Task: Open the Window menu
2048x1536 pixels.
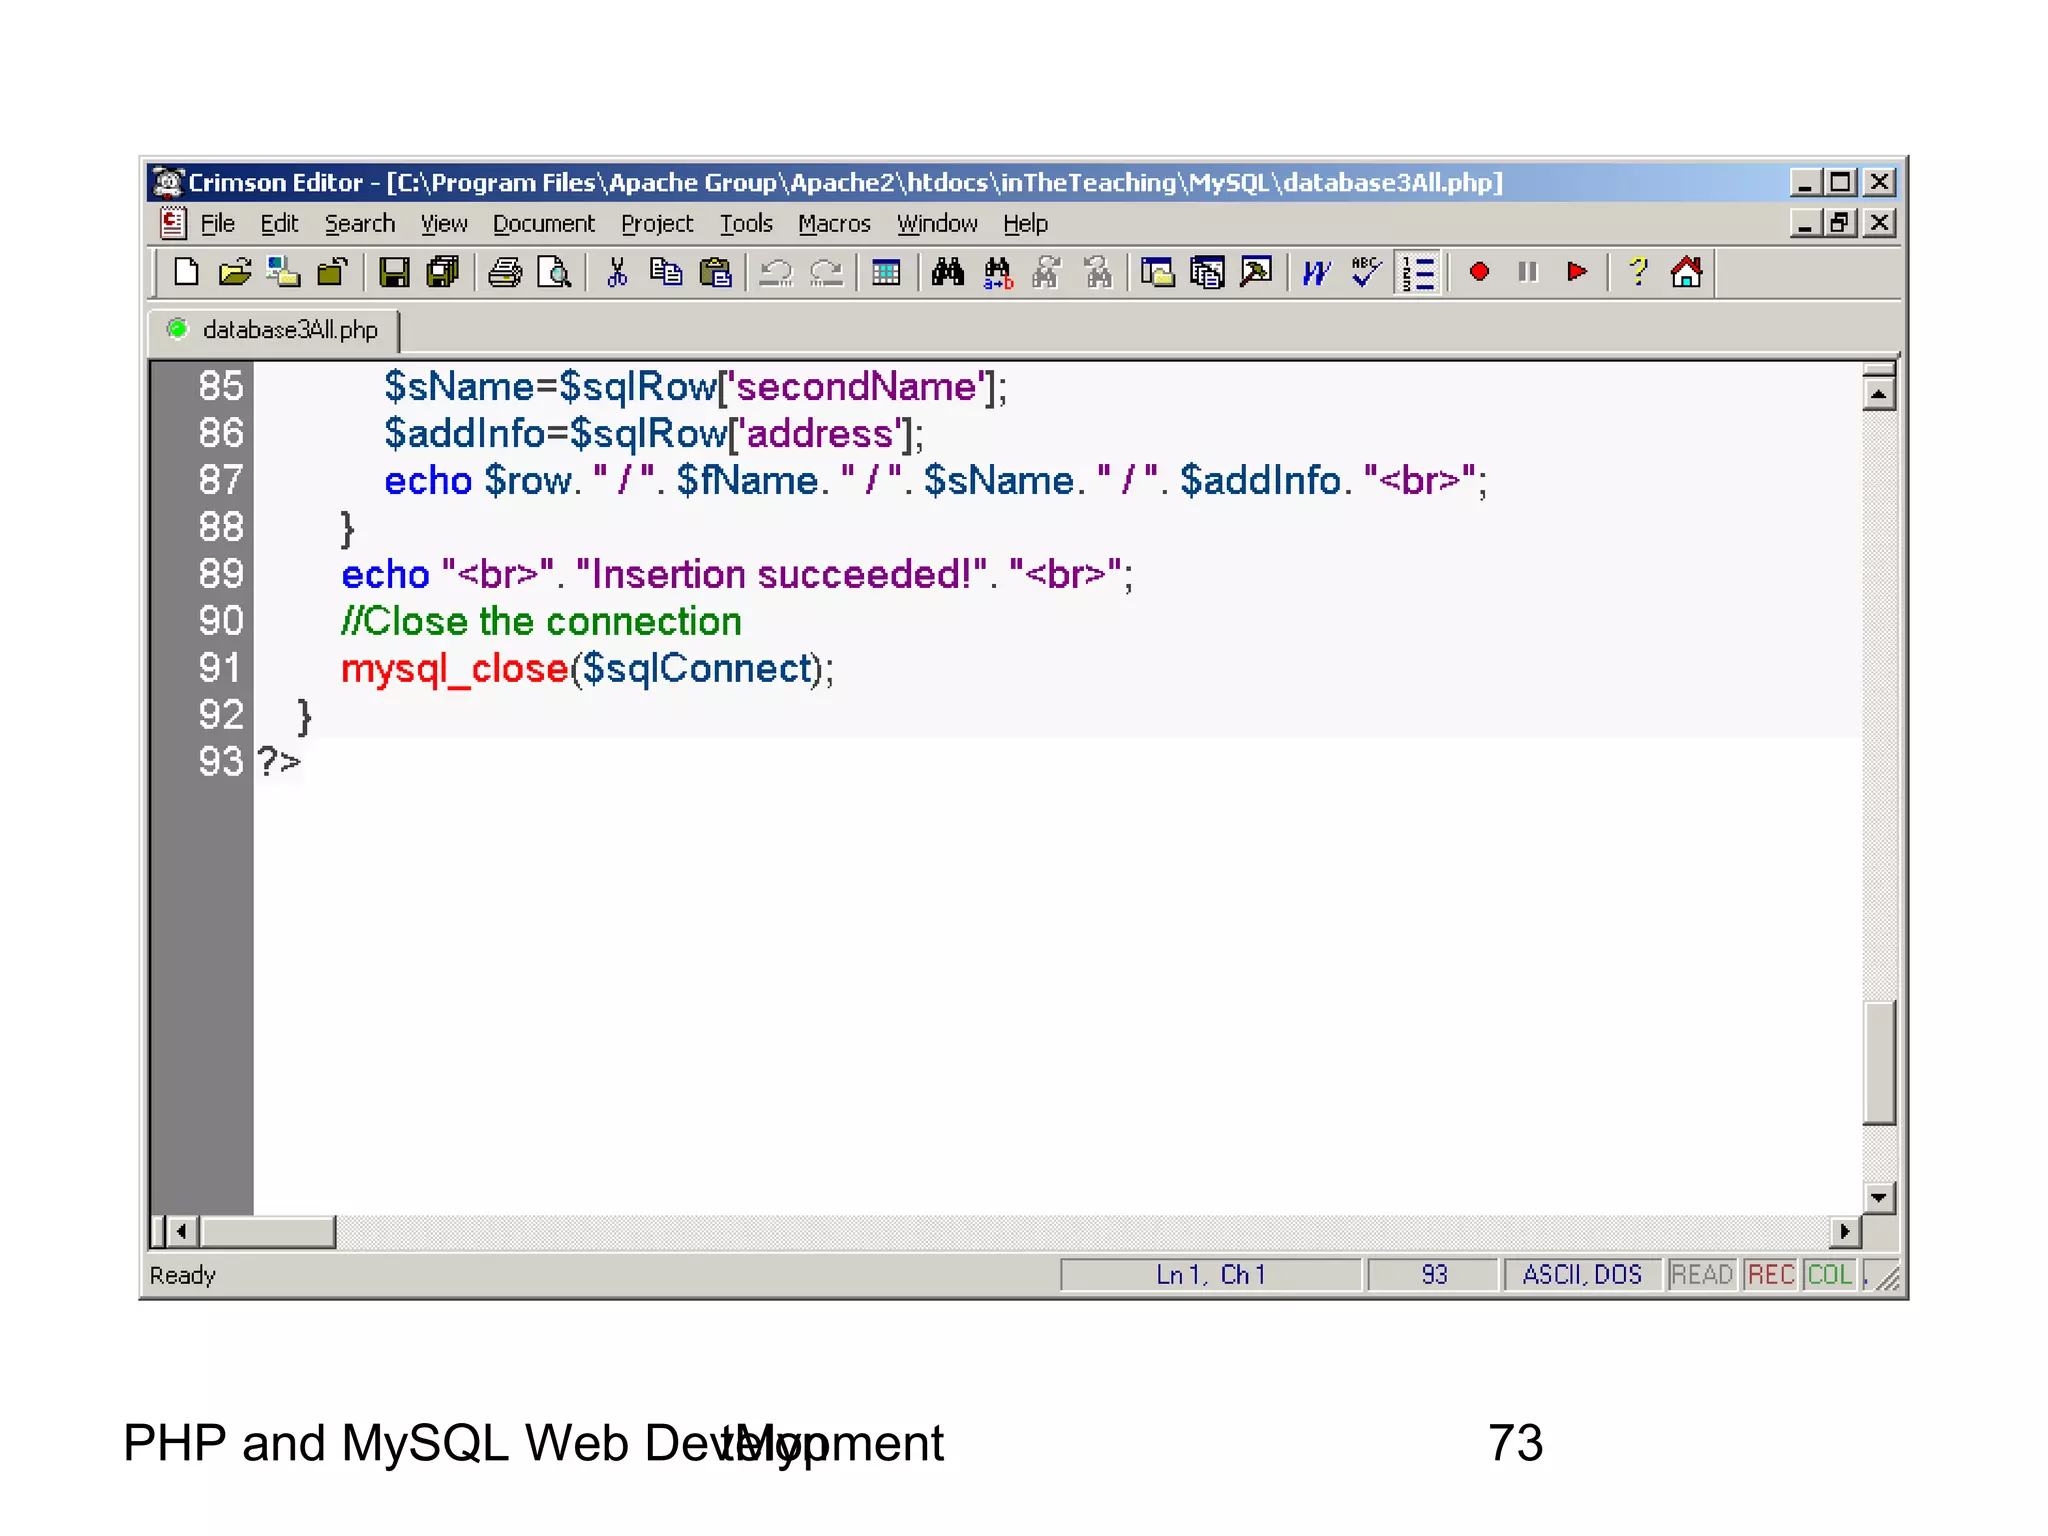Action: (x=937, y=224)
